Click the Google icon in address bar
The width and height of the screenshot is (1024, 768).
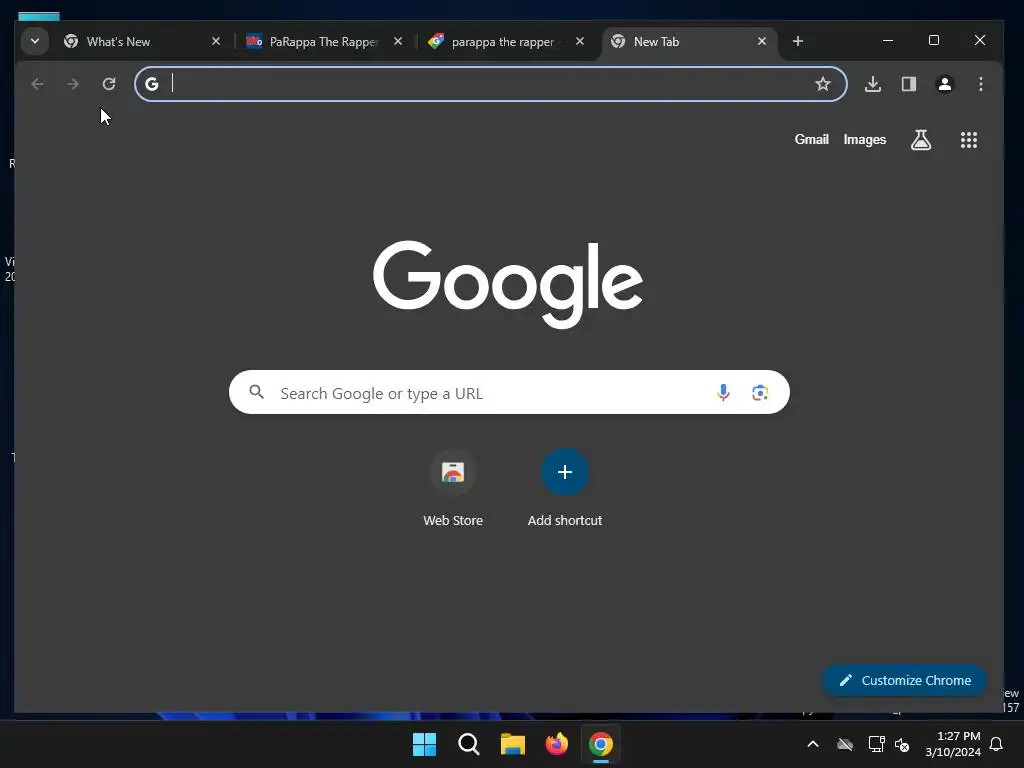click(x=152, y=84)
